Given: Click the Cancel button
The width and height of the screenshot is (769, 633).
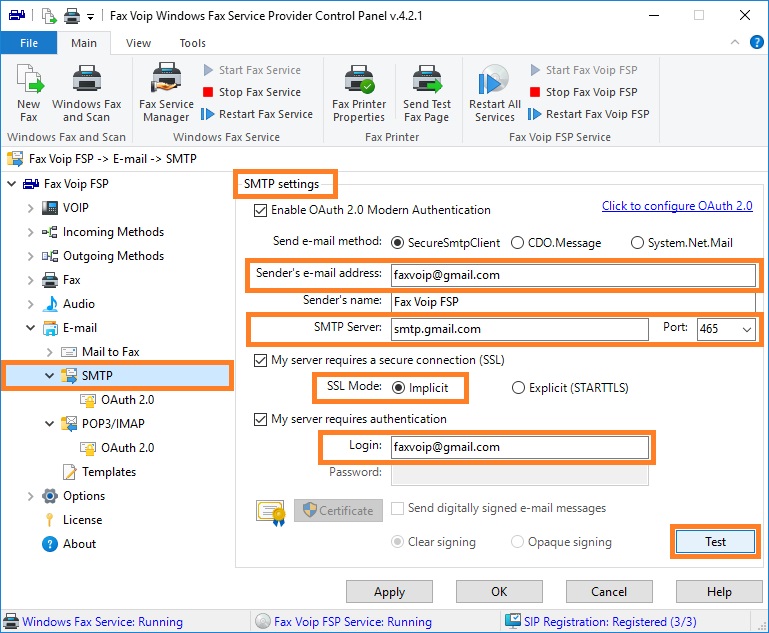Looking at the screenshot, I should point(609,592).
